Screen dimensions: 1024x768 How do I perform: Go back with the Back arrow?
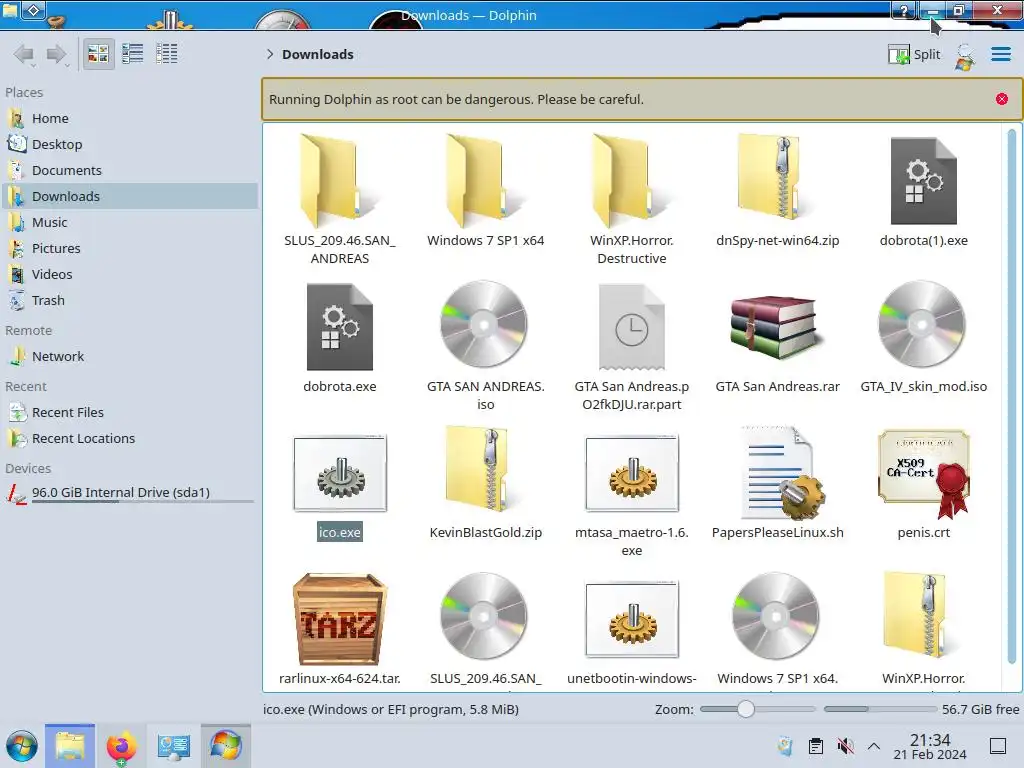pos(24,54)
